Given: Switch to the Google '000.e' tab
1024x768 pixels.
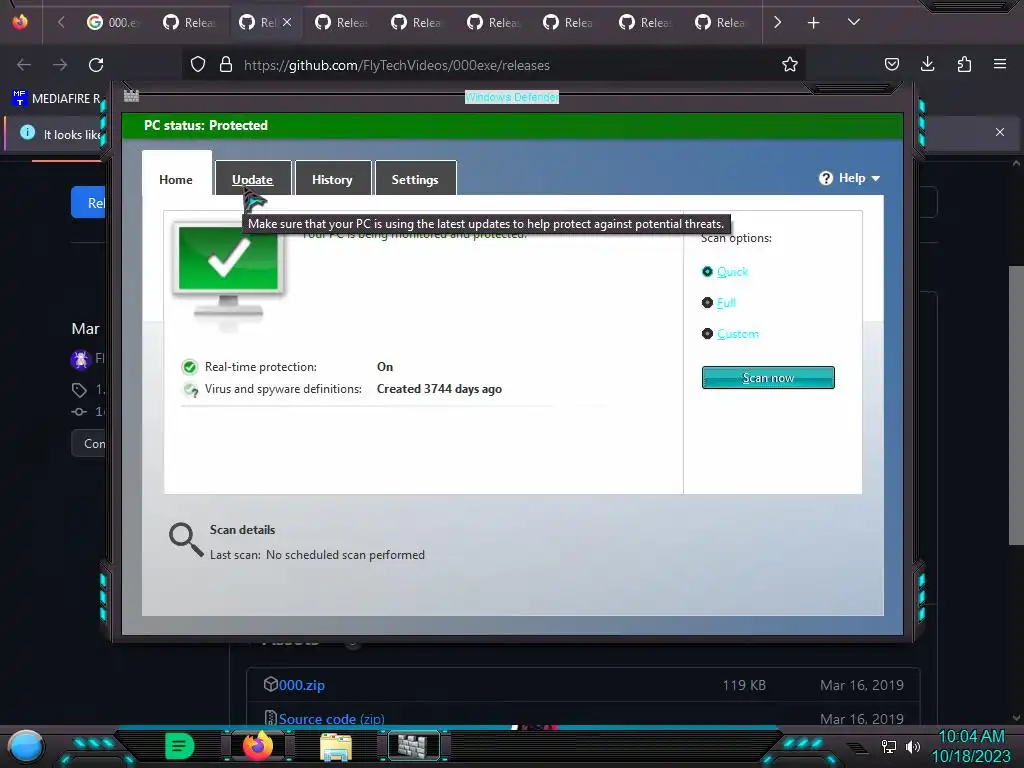Looking at the screenshot, I should tap(114, 22).
